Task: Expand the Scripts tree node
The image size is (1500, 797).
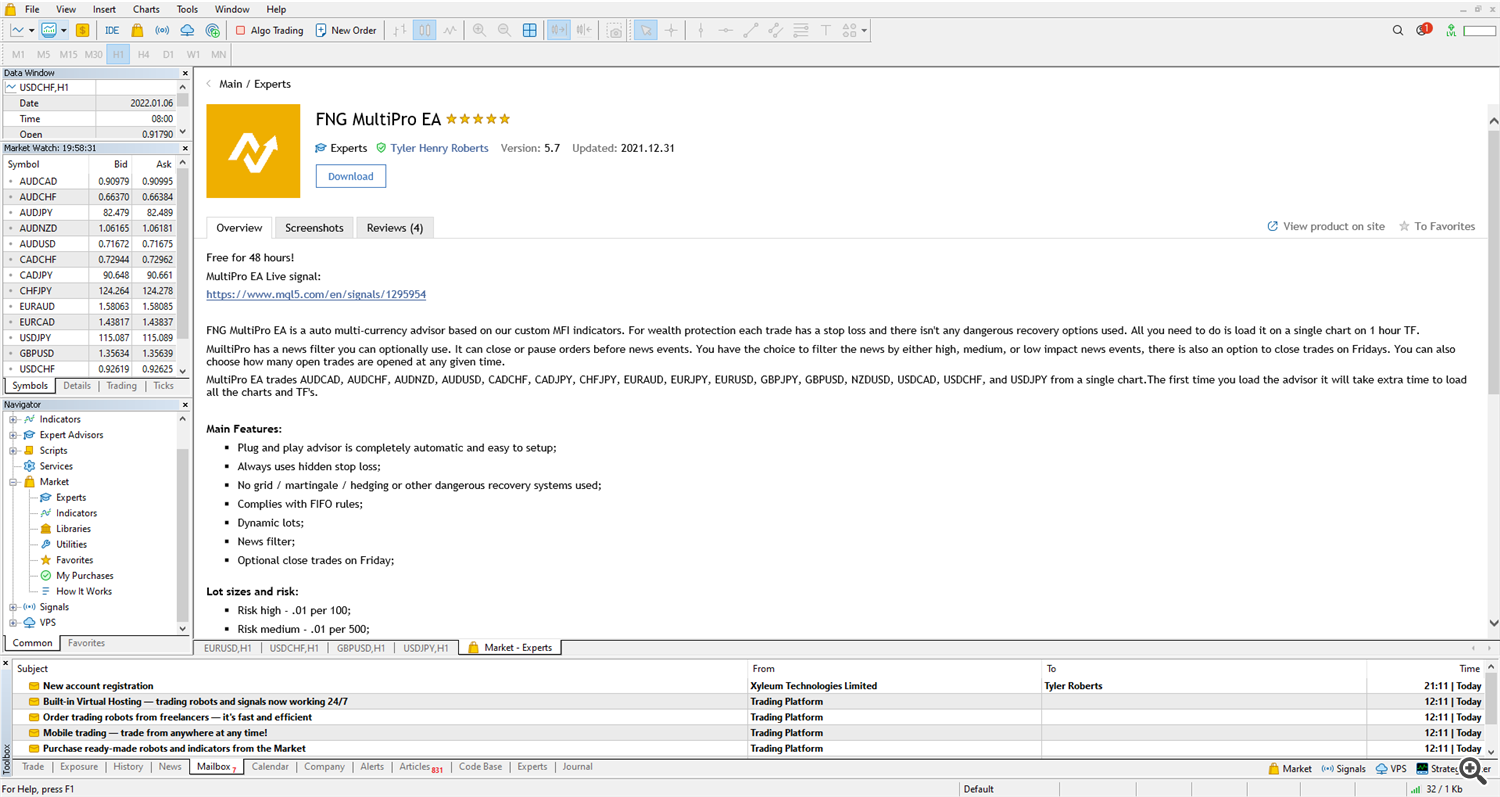Action: (13, 451)
